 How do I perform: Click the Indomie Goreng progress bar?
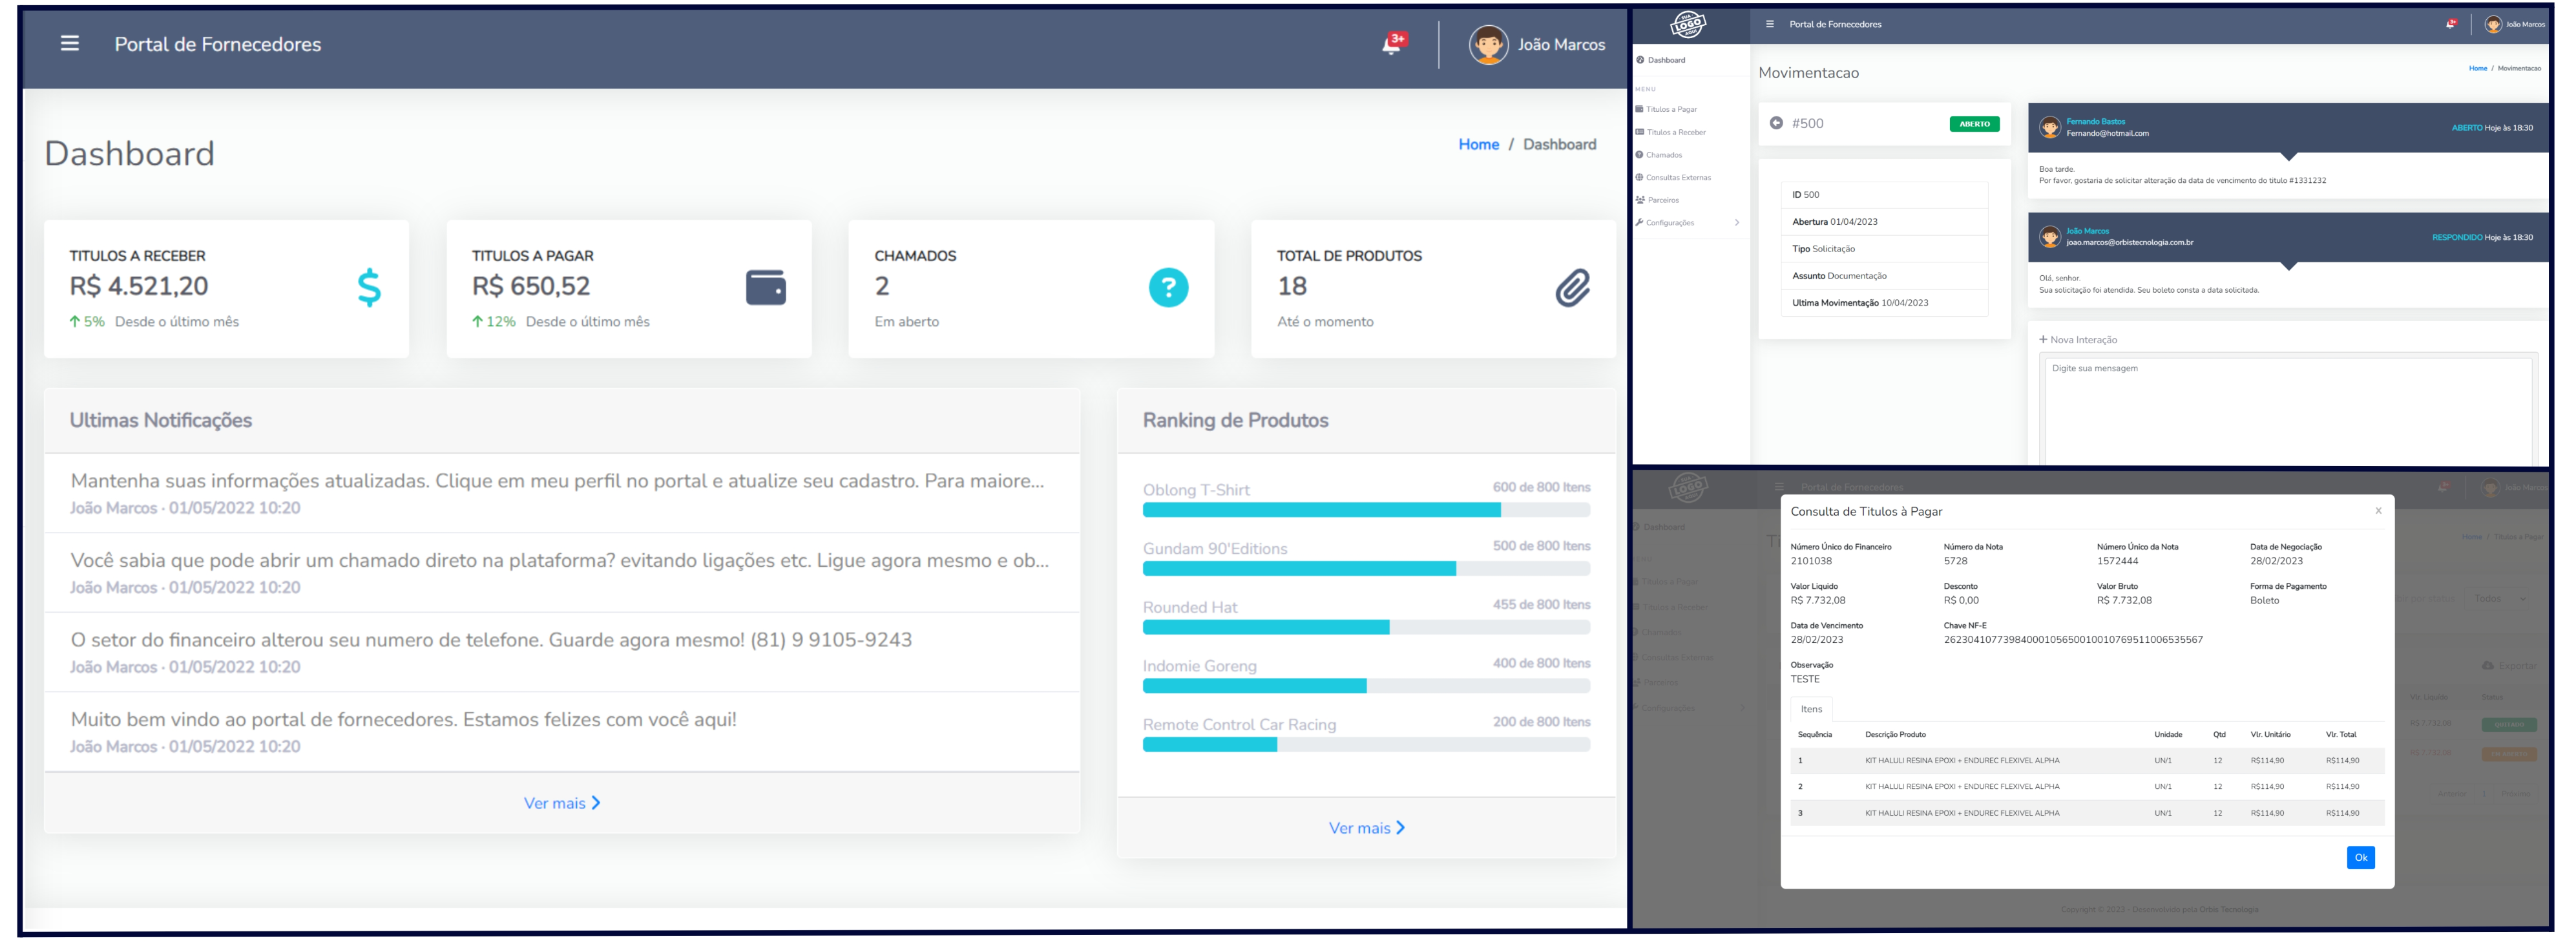pos(1366,686)
